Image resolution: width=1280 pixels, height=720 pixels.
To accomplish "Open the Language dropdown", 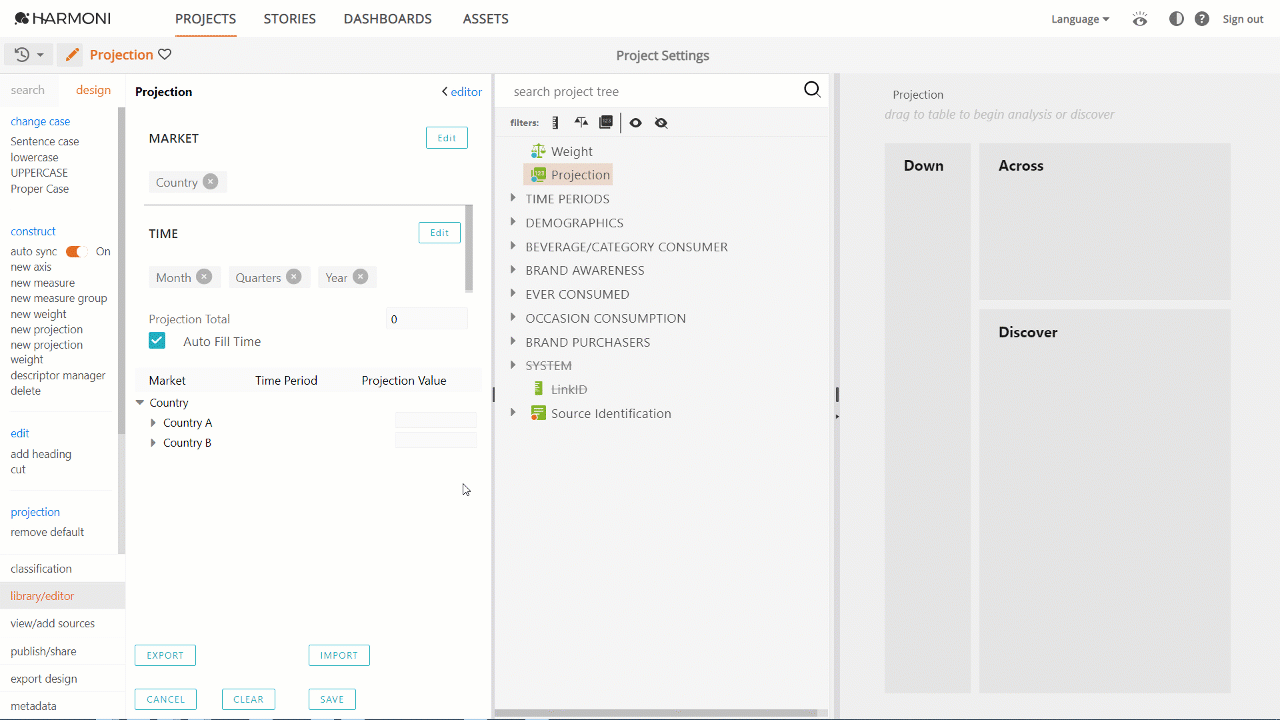I will (1079, 19).
